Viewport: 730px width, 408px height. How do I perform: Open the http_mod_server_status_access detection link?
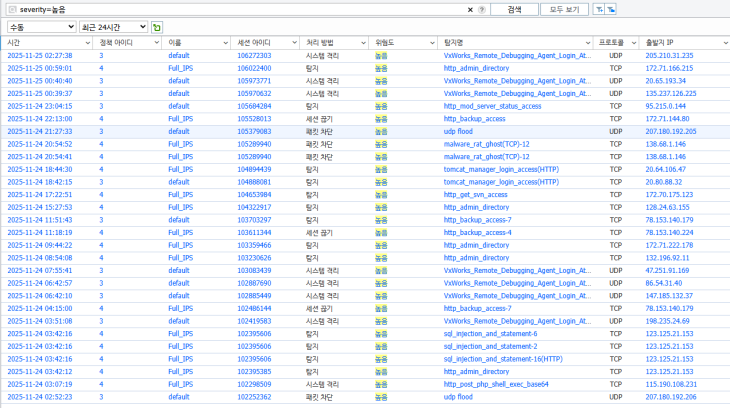pos(491,105)
